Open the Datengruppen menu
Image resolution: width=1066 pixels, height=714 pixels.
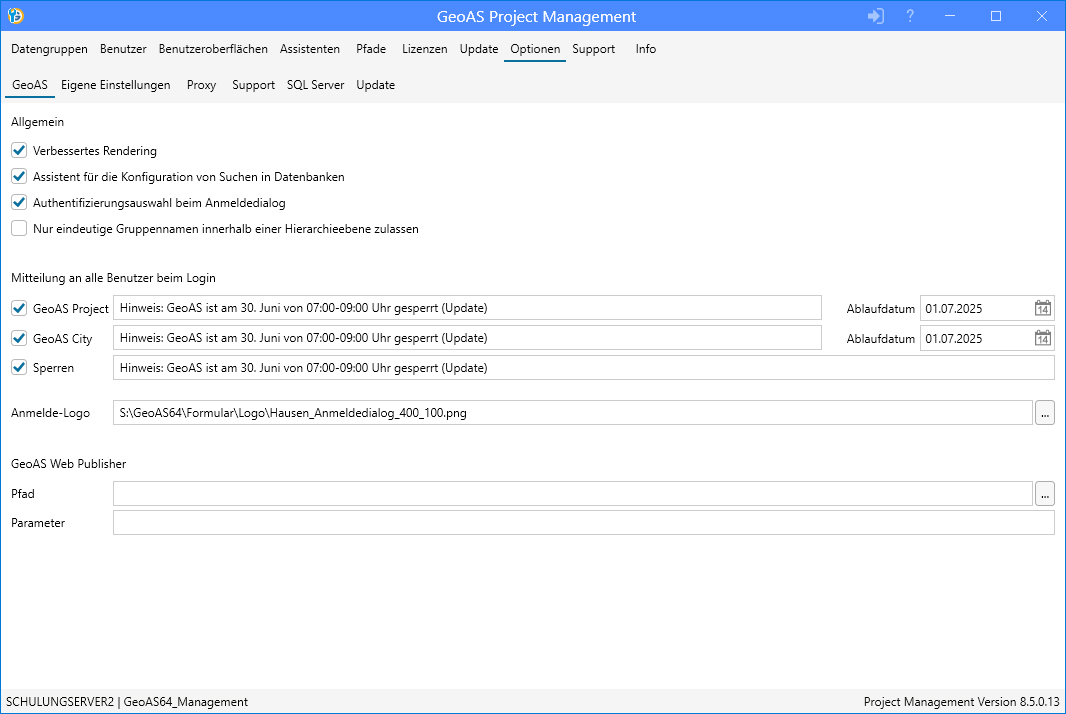click(49, 49)
